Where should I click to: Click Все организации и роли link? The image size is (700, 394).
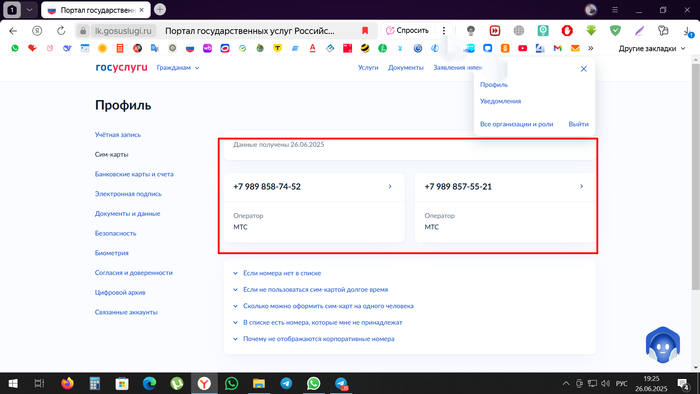(517, 124)
